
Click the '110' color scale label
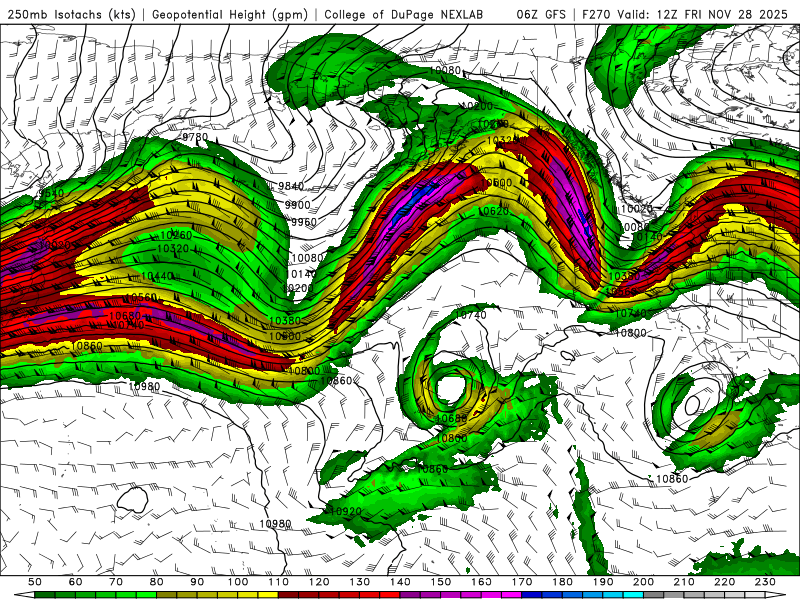279,582
